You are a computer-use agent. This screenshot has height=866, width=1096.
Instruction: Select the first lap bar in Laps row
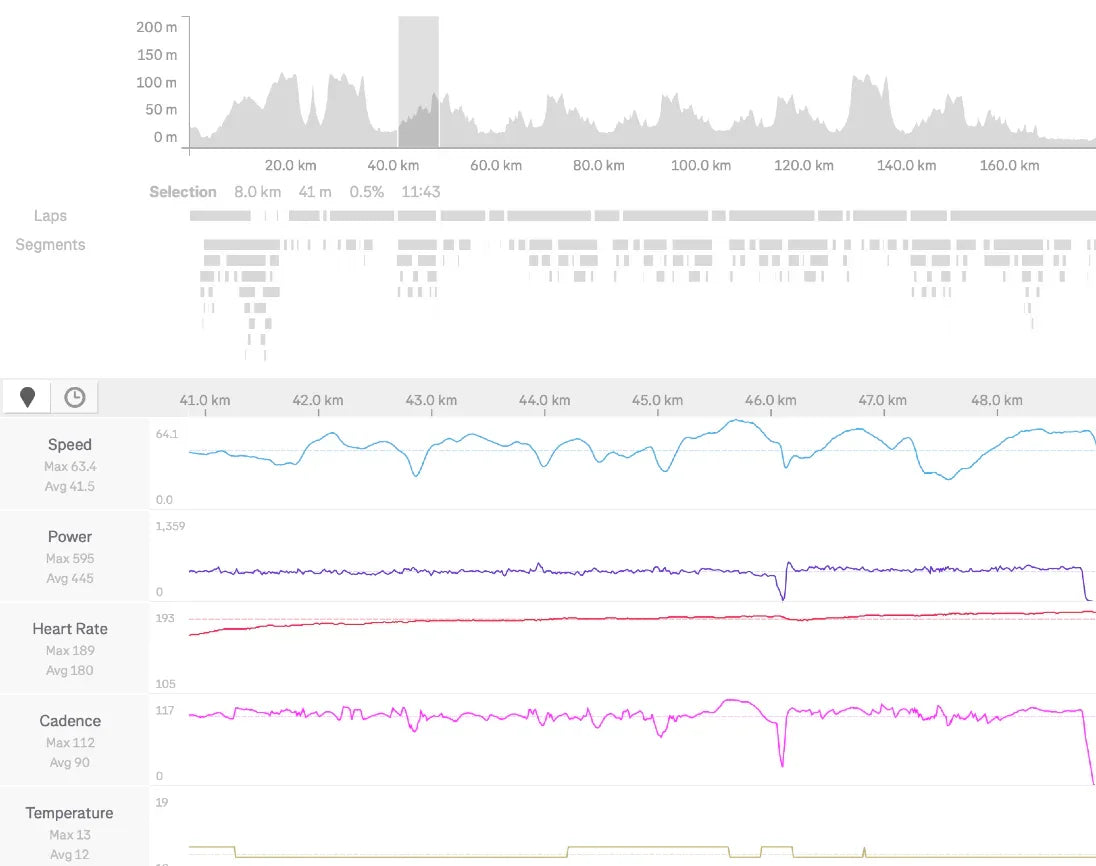[220, 216]
